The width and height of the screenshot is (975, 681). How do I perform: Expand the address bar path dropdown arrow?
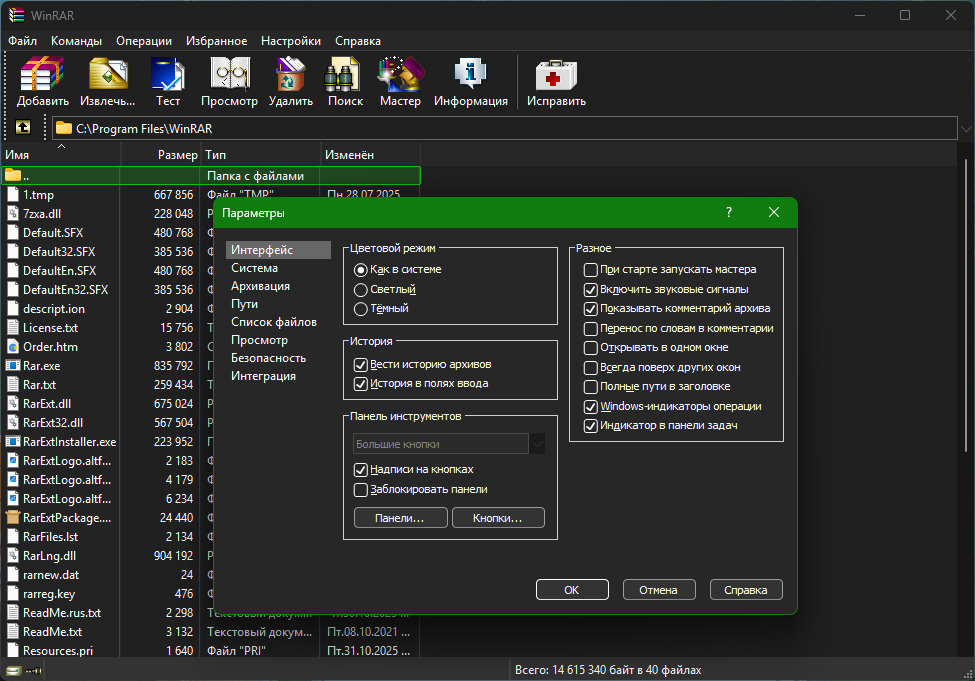click(965, 129)
